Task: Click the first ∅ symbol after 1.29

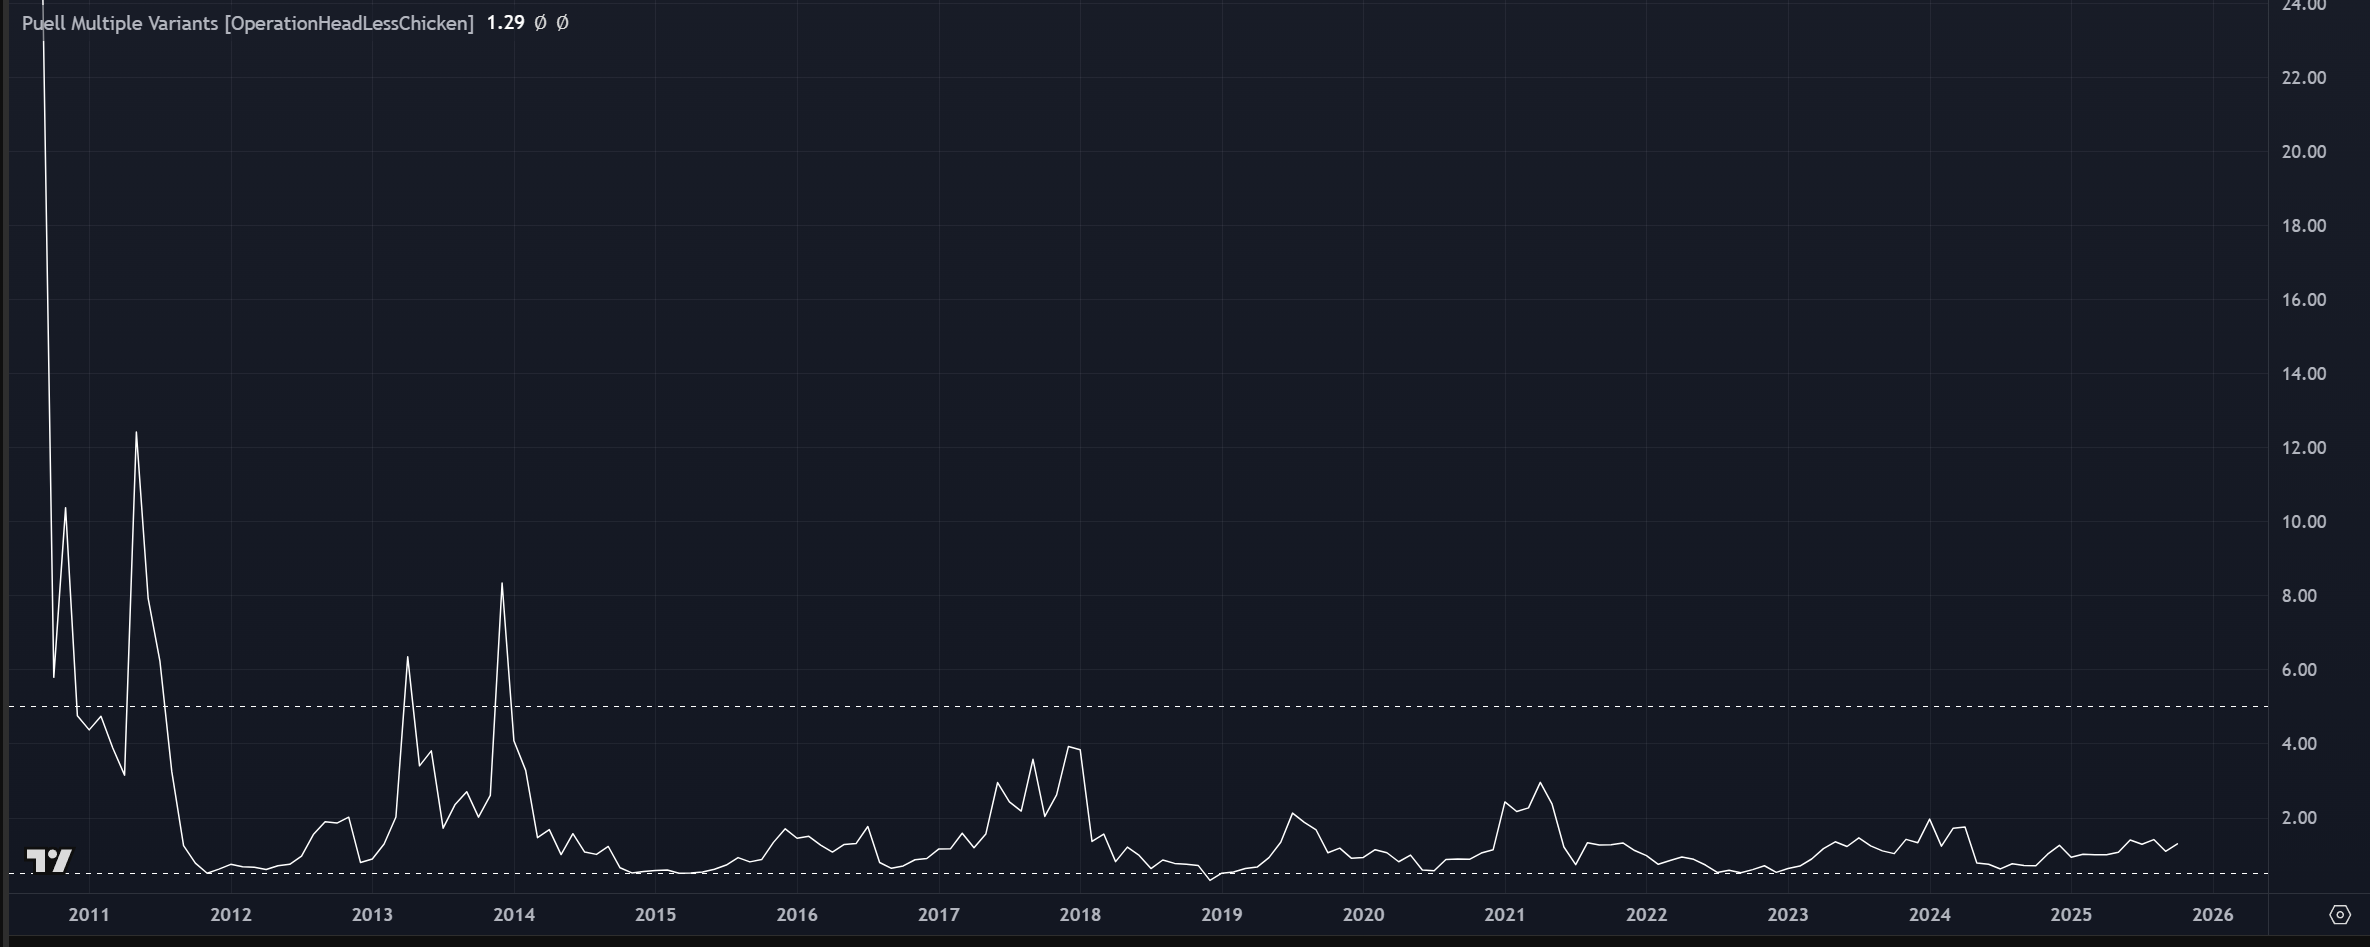Action: 540,23
